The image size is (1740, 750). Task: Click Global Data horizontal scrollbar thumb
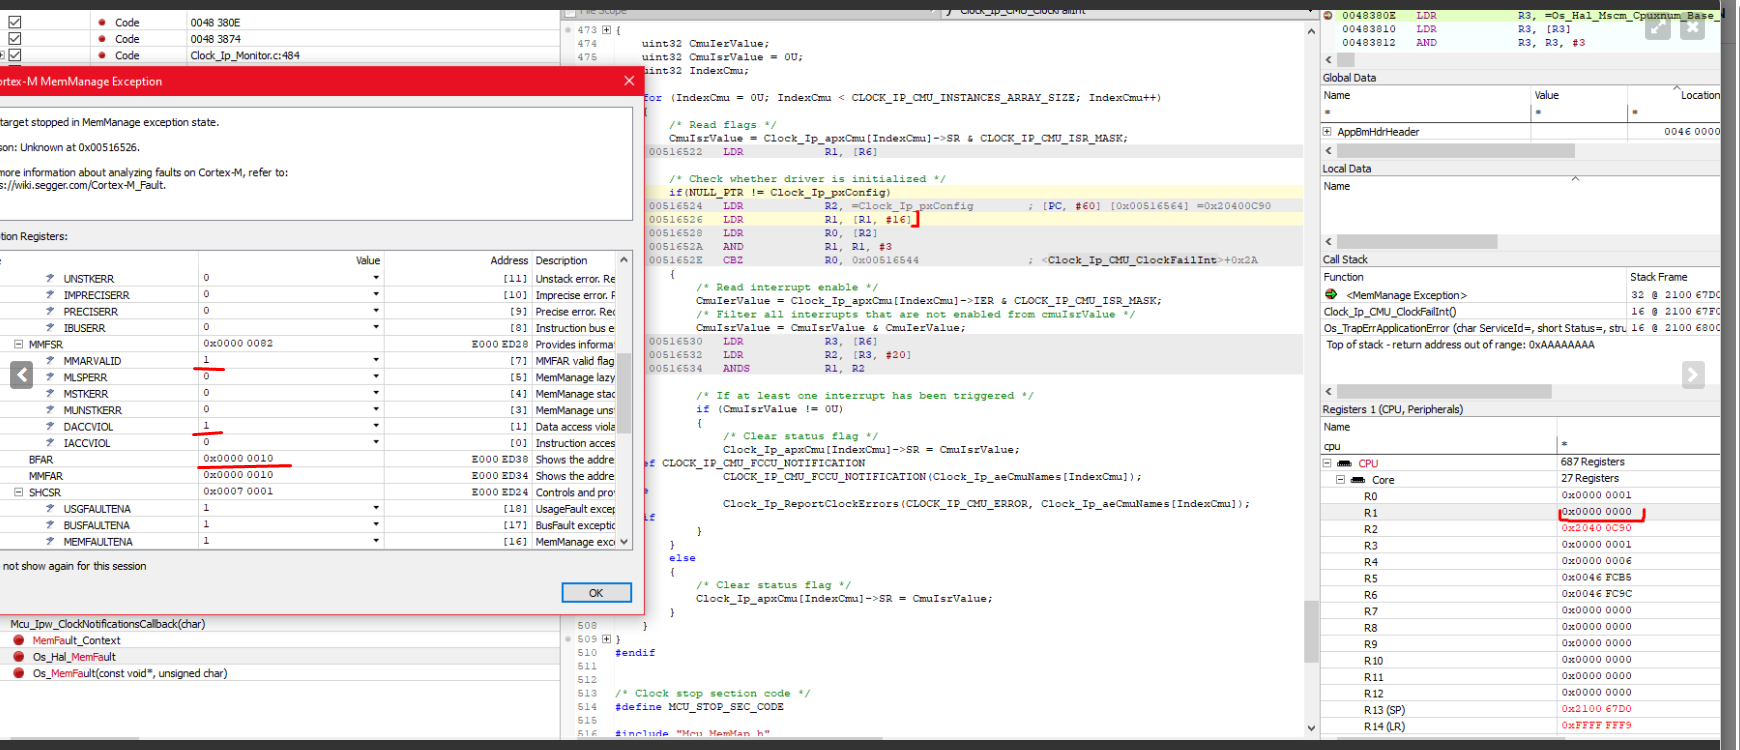pyautogui.click(x=1456, y=151)
